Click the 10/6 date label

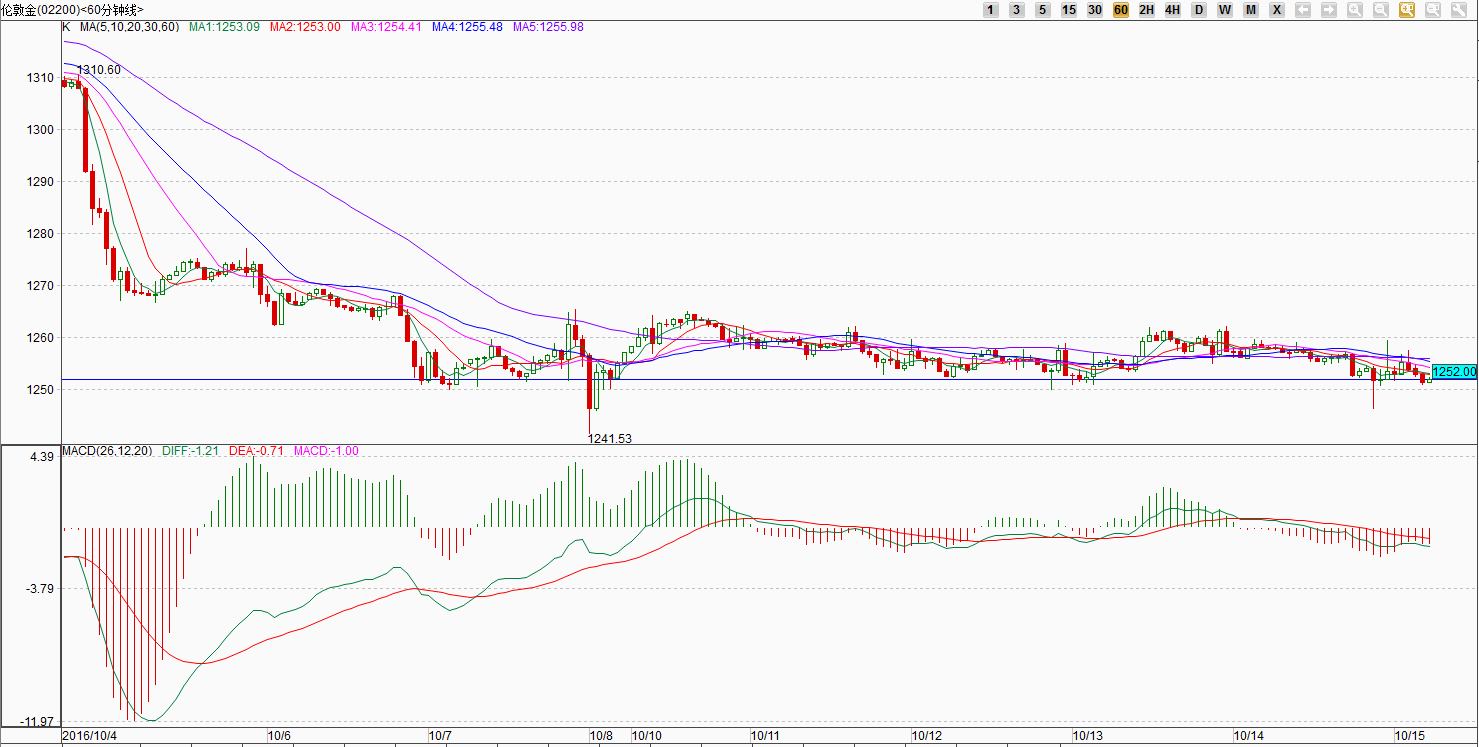click(x=279, y=736)
